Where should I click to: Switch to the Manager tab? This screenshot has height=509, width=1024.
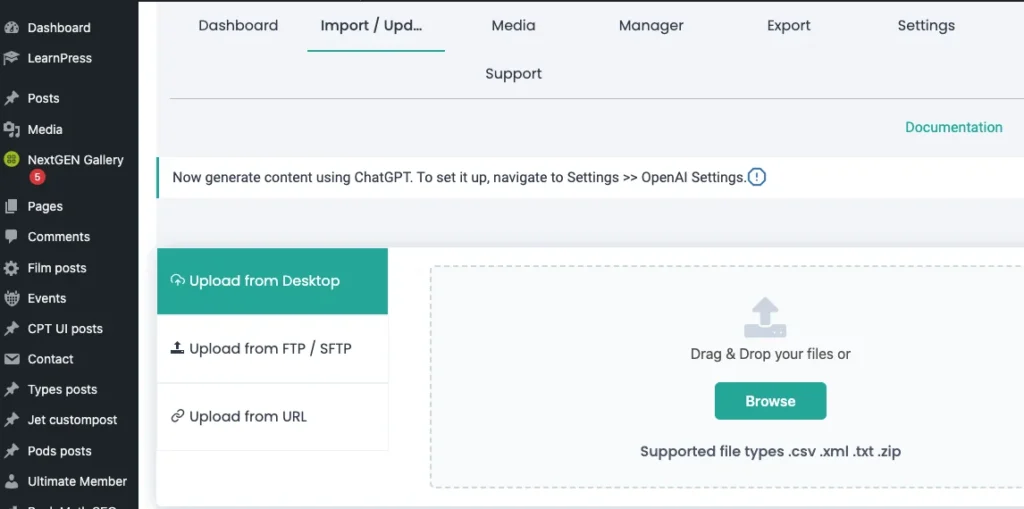pyautogui.click(x=651, y=25)
